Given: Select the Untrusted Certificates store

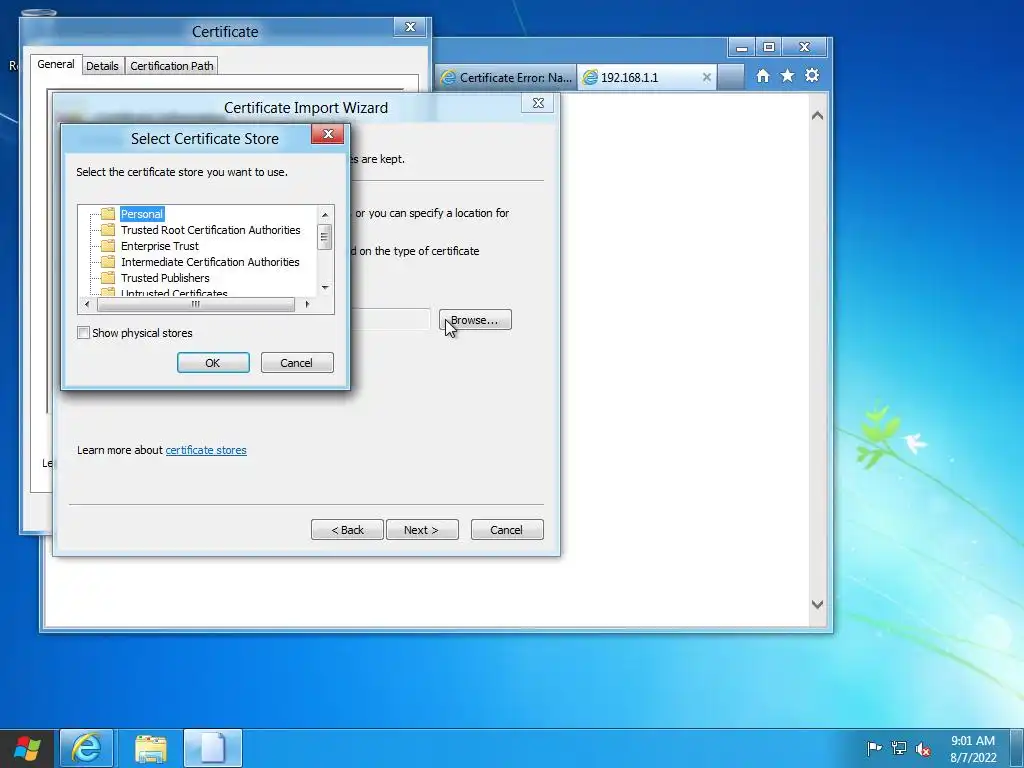Looking at the screenshot, I should click(x=174, y=293).
